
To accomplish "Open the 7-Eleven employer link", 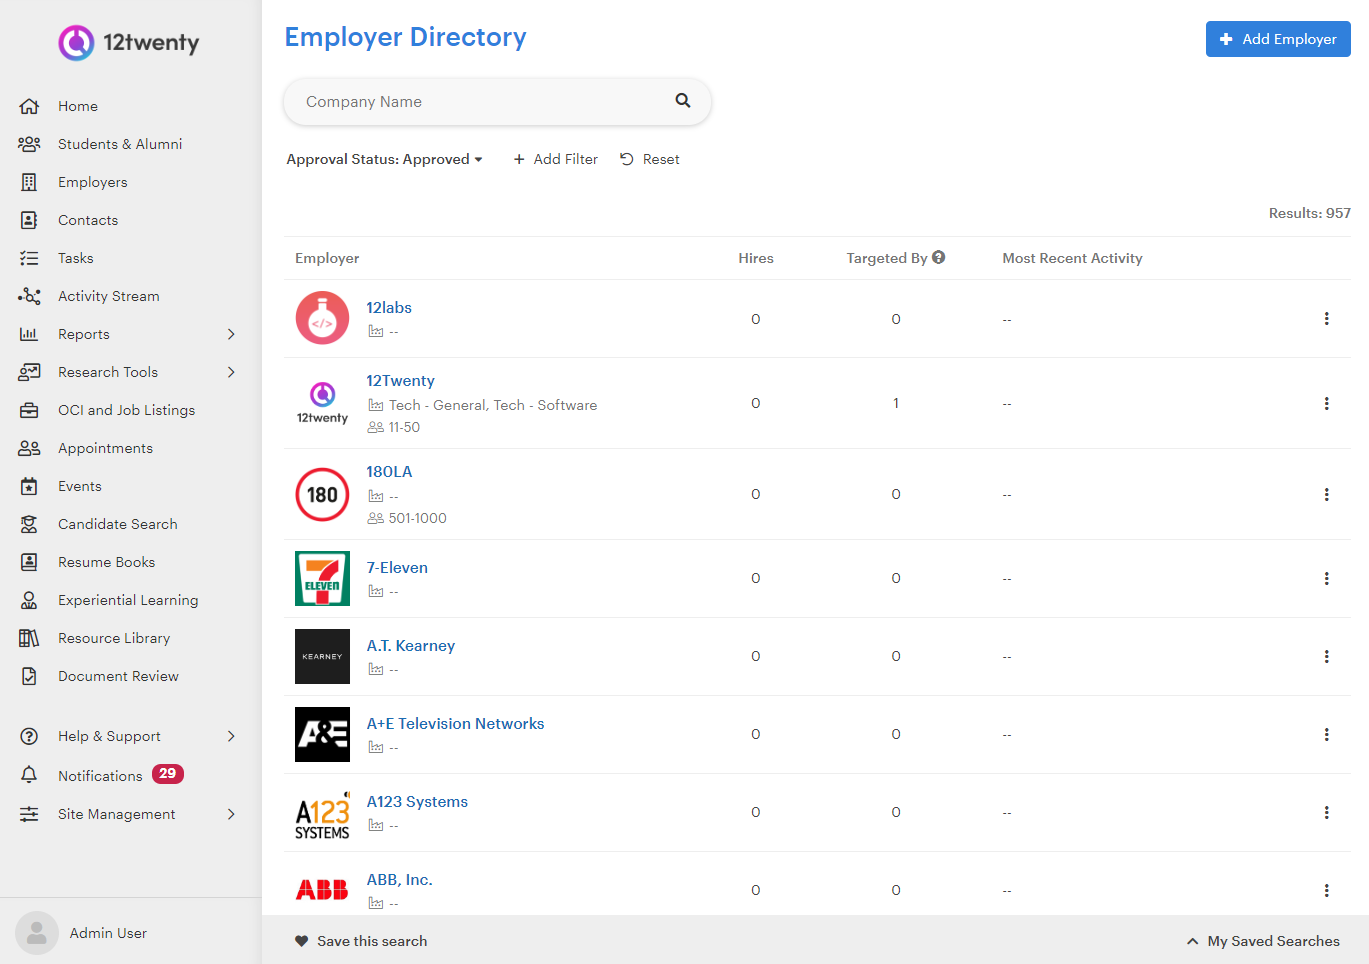I will pyautogui.click(x=397, y=568).
